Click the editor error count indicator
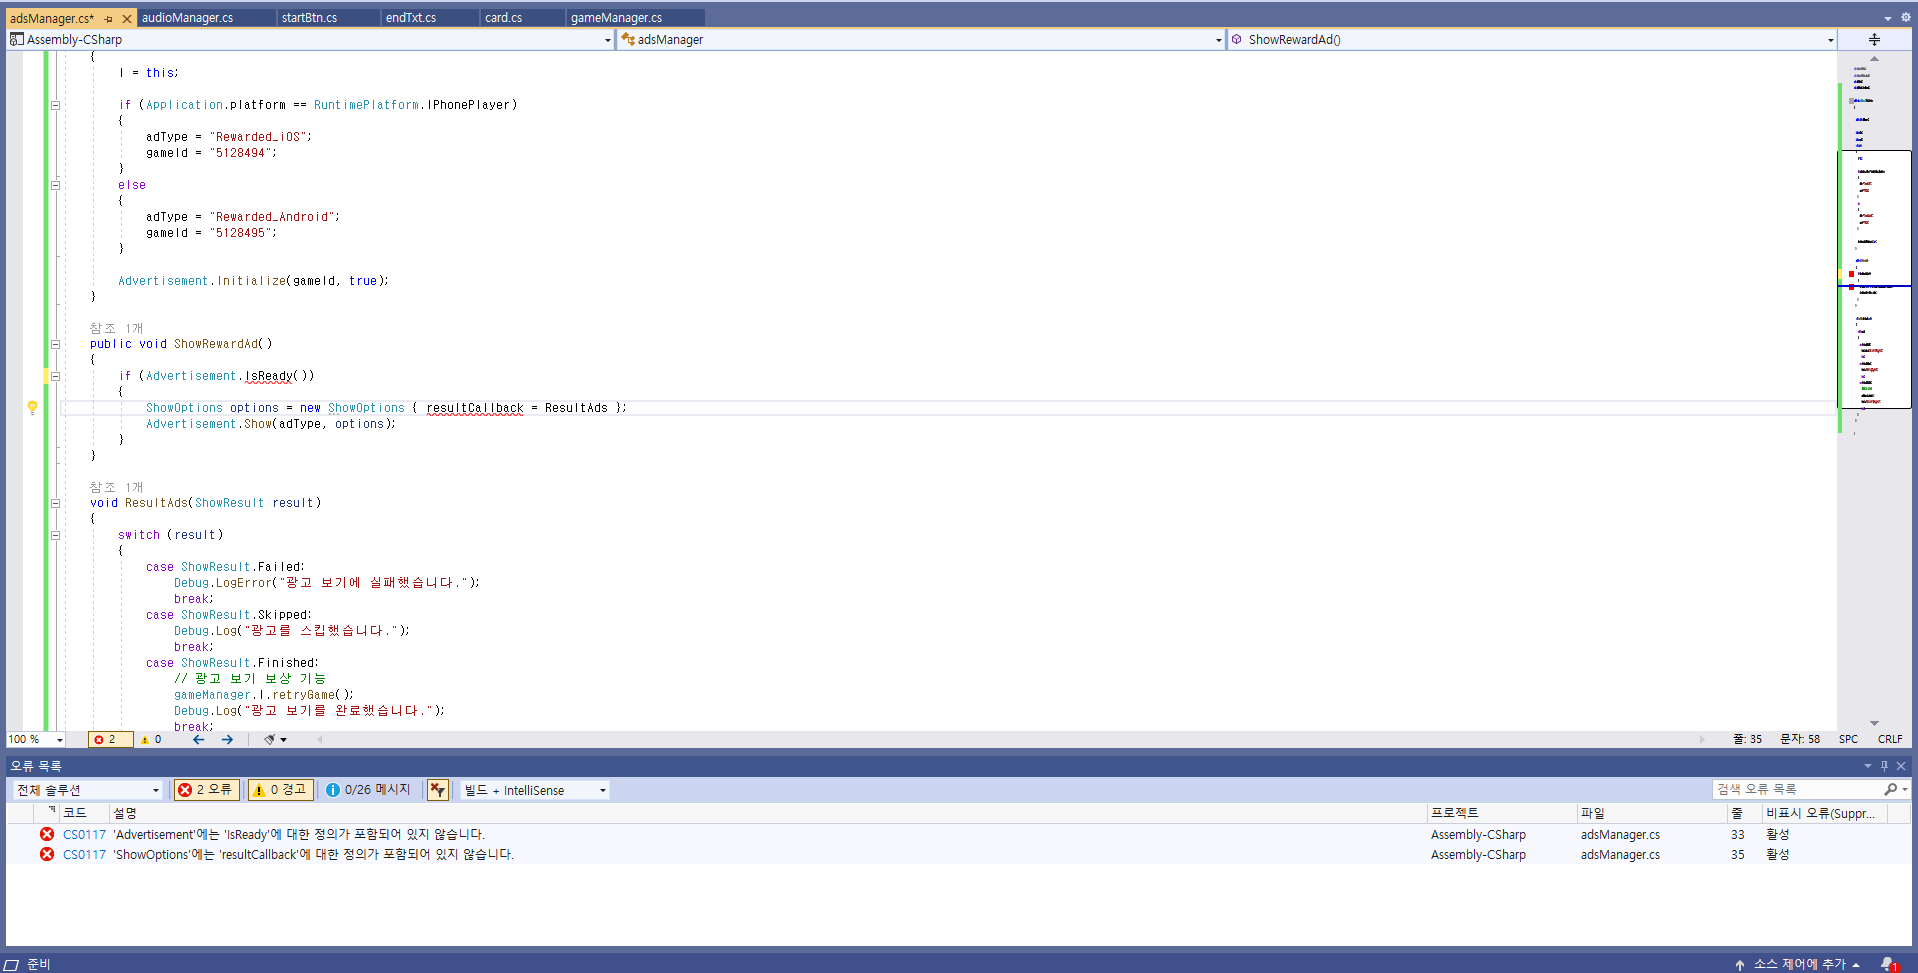The width and height of the screenshot is (1918, 973). [110, 740]
